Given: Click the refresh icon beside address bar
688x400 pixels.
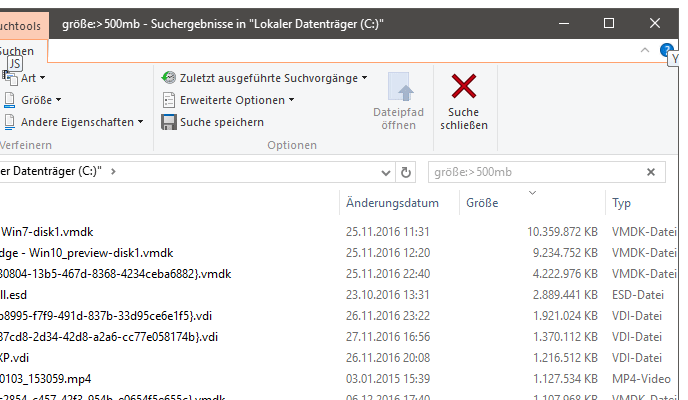Looking at the screenshot, I should (406, 172).
